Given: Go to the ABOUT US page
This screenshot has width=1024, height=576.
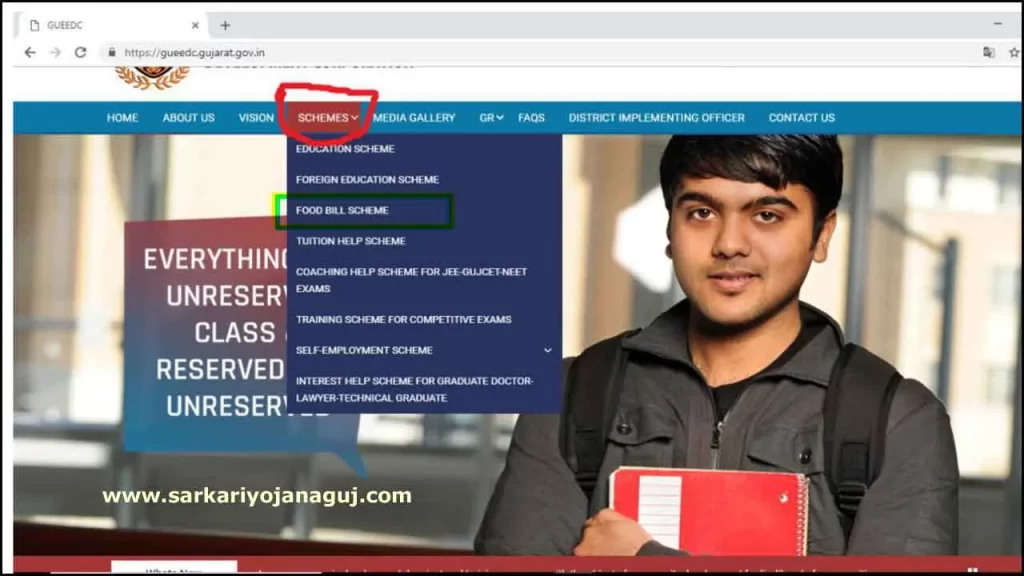Looking at the screenshot, I should coord(188,117).
